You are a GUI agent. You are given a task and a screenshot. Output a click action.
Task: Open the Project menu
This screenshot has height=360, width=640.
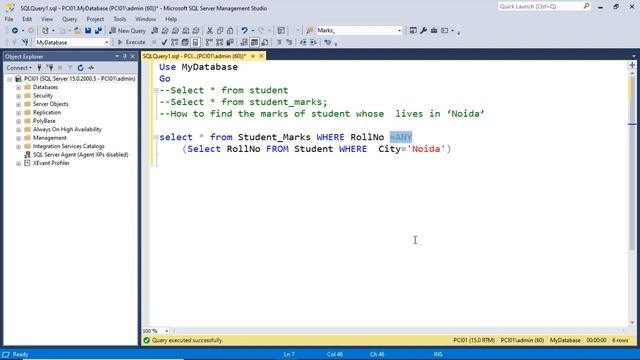point(95,19)
